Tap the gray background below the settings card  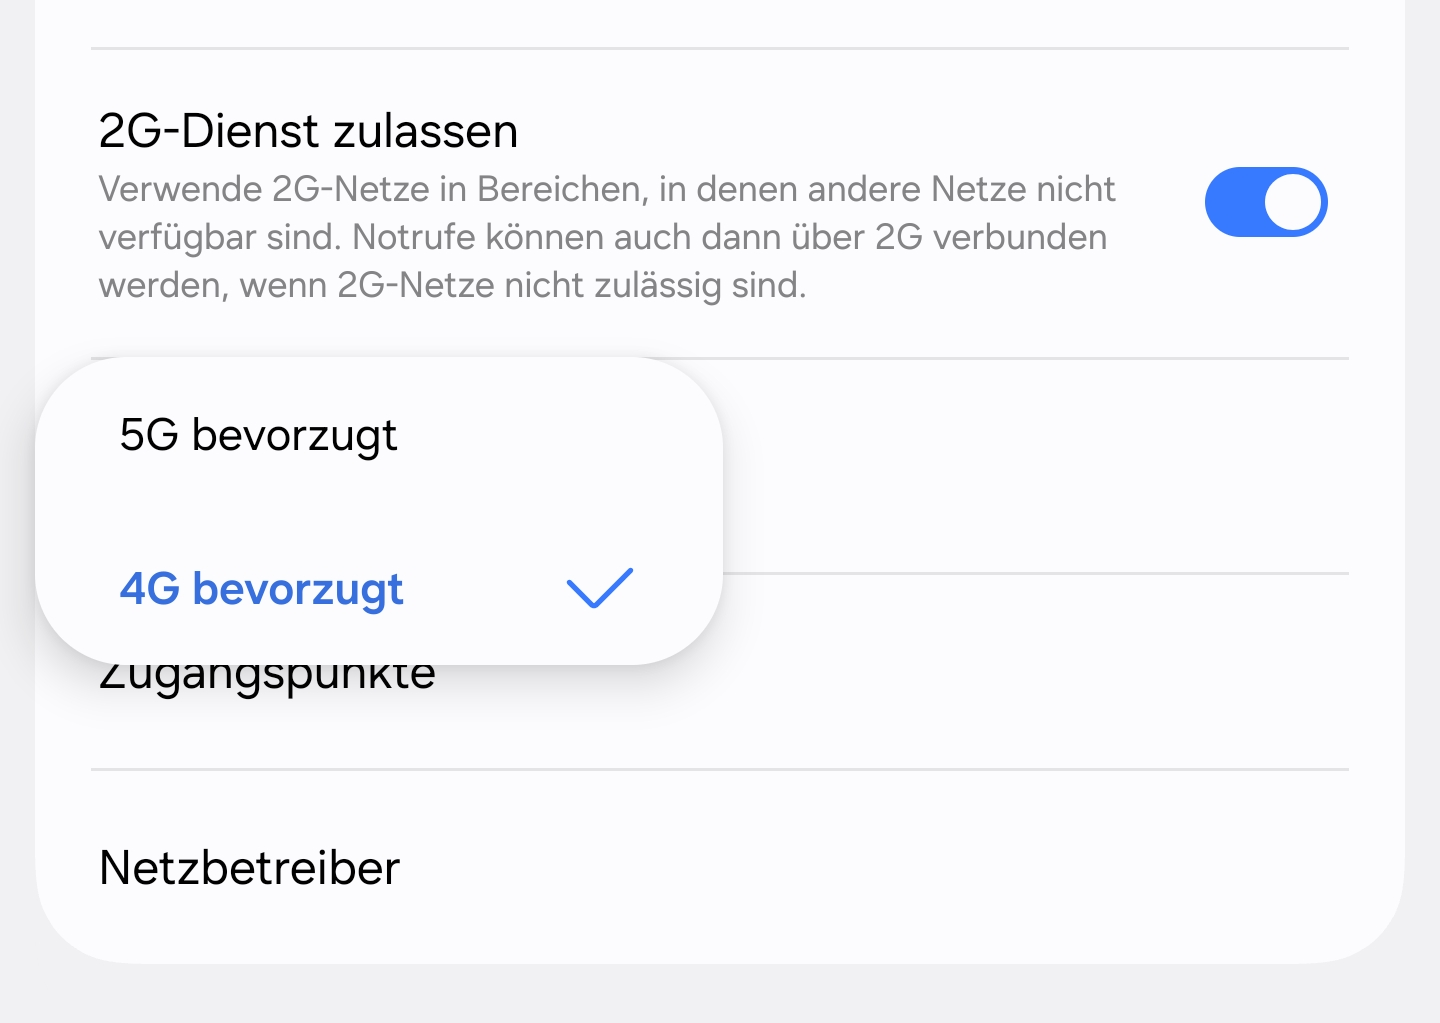pyautogui.click(x=720, y=995)
